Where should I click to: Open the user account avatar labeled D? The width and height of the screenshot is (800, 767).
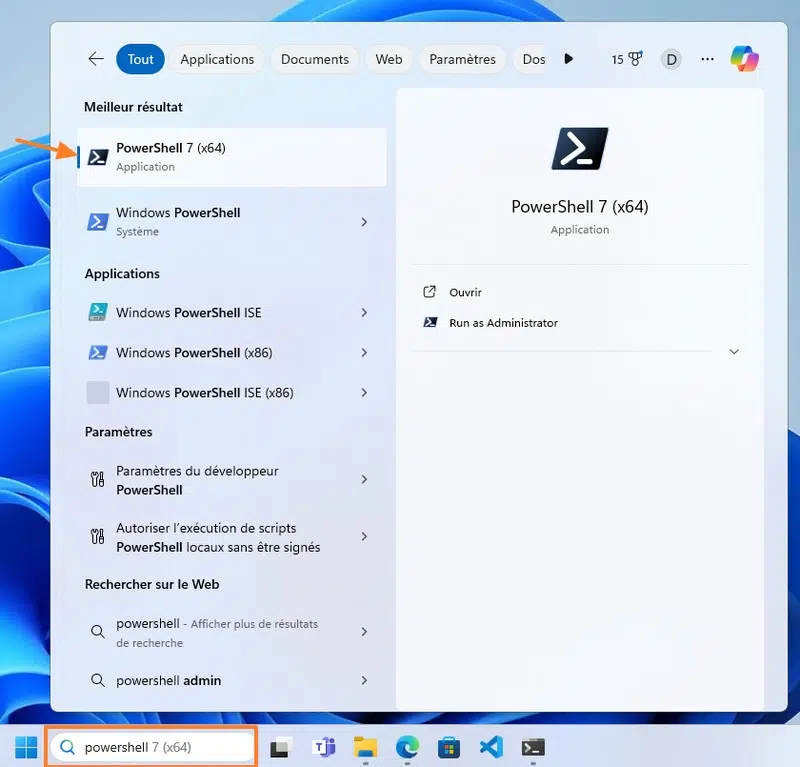tap(671, 59)
